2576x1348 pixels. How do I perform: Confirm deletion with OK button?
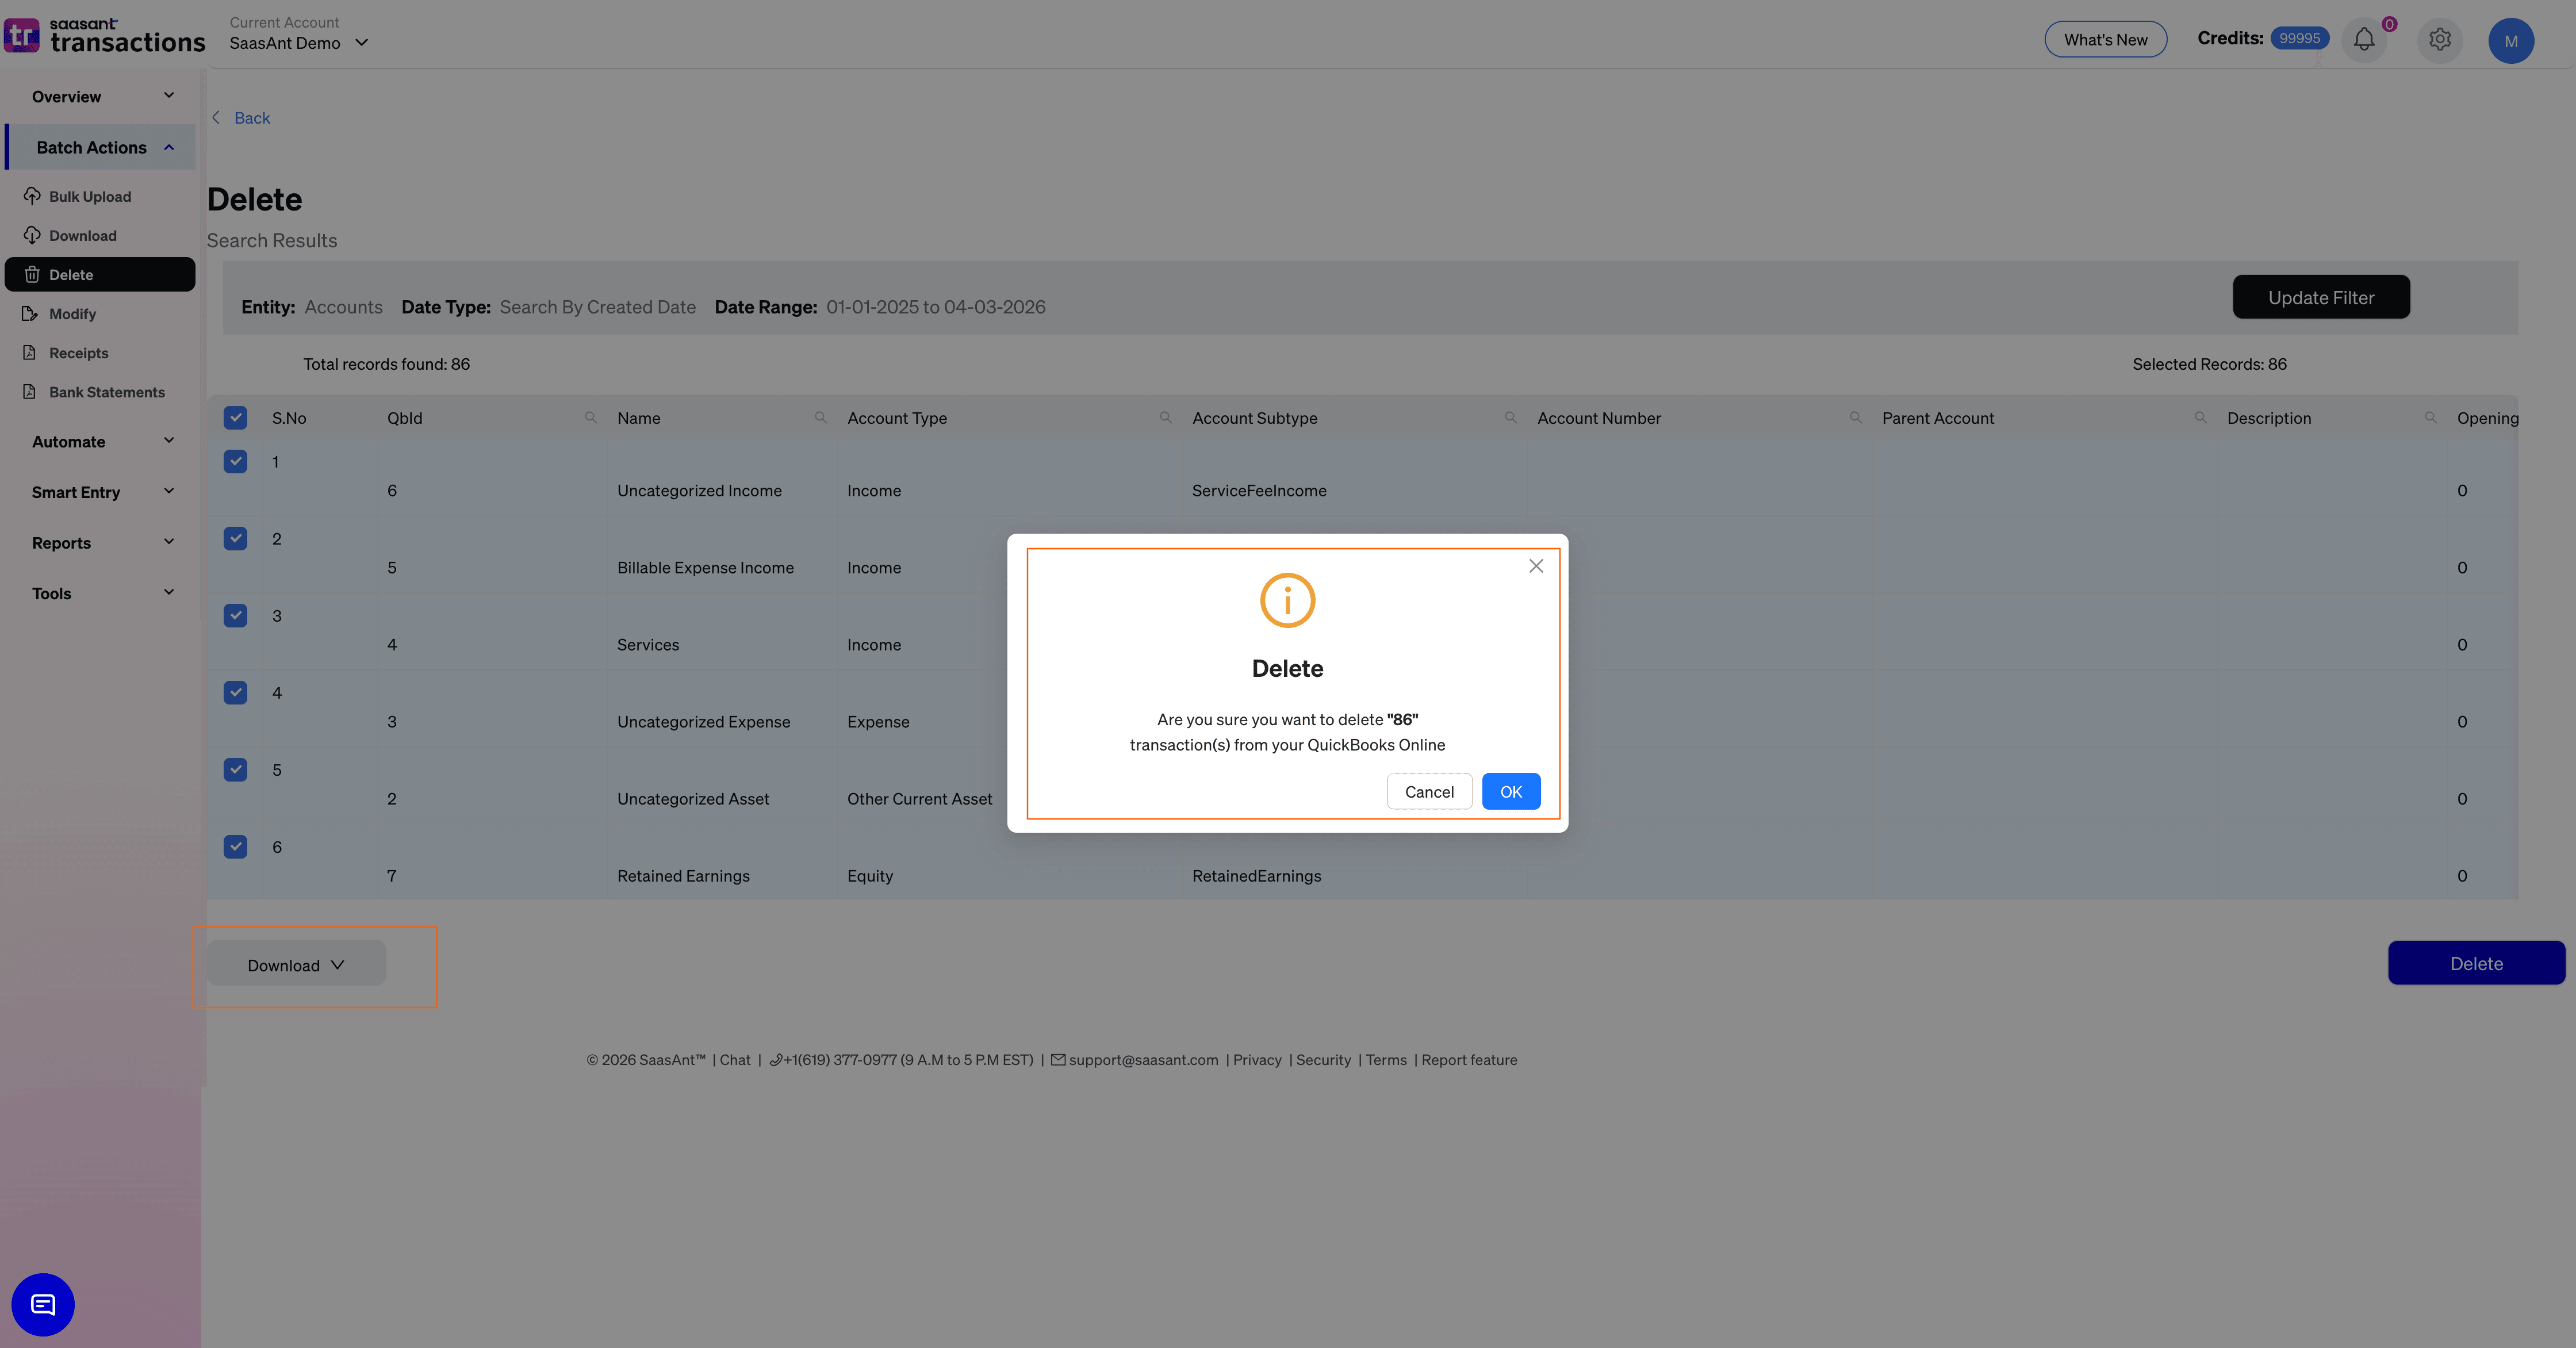coord(1510,792)
